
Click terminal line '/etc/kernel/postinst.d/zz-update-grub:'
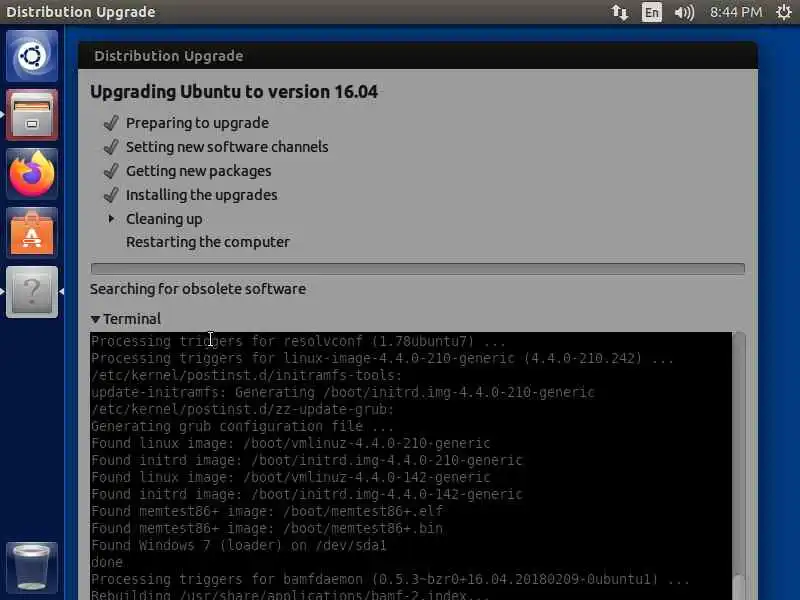tap(242, 409)
